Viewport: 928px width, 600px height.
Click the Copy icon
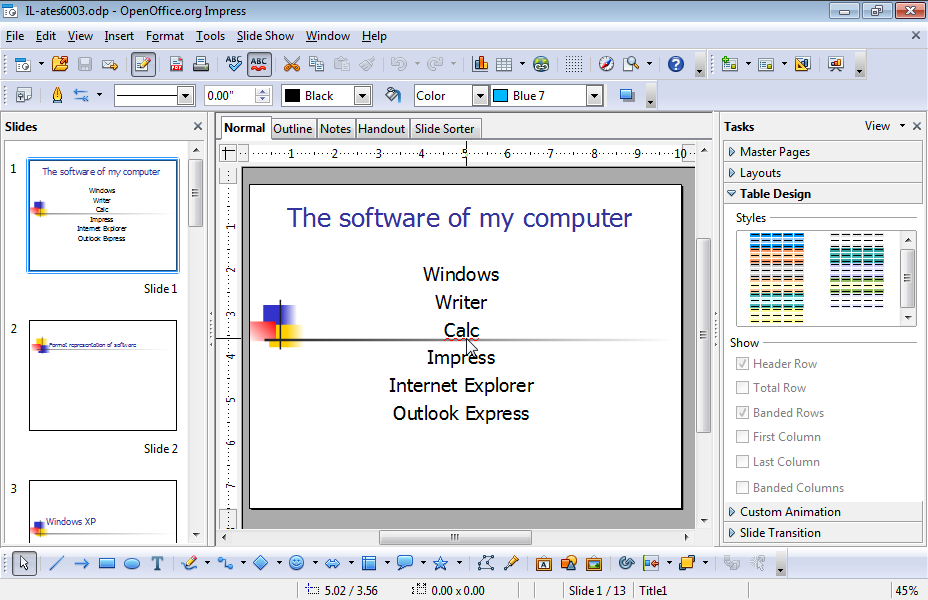tap(317, 64)
